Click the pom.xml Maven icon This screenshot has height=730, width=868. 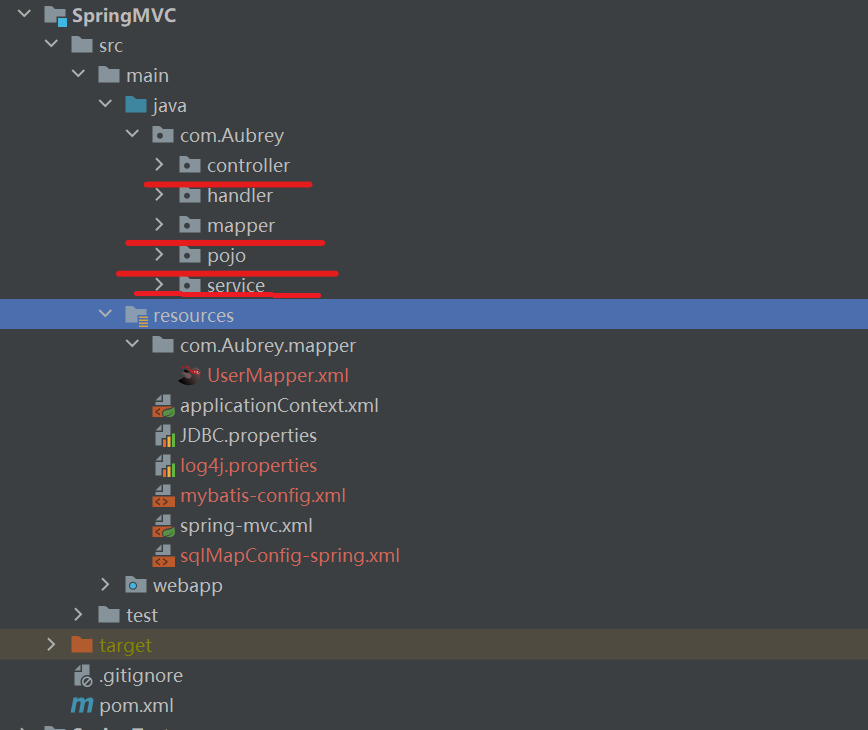[82, 705]
